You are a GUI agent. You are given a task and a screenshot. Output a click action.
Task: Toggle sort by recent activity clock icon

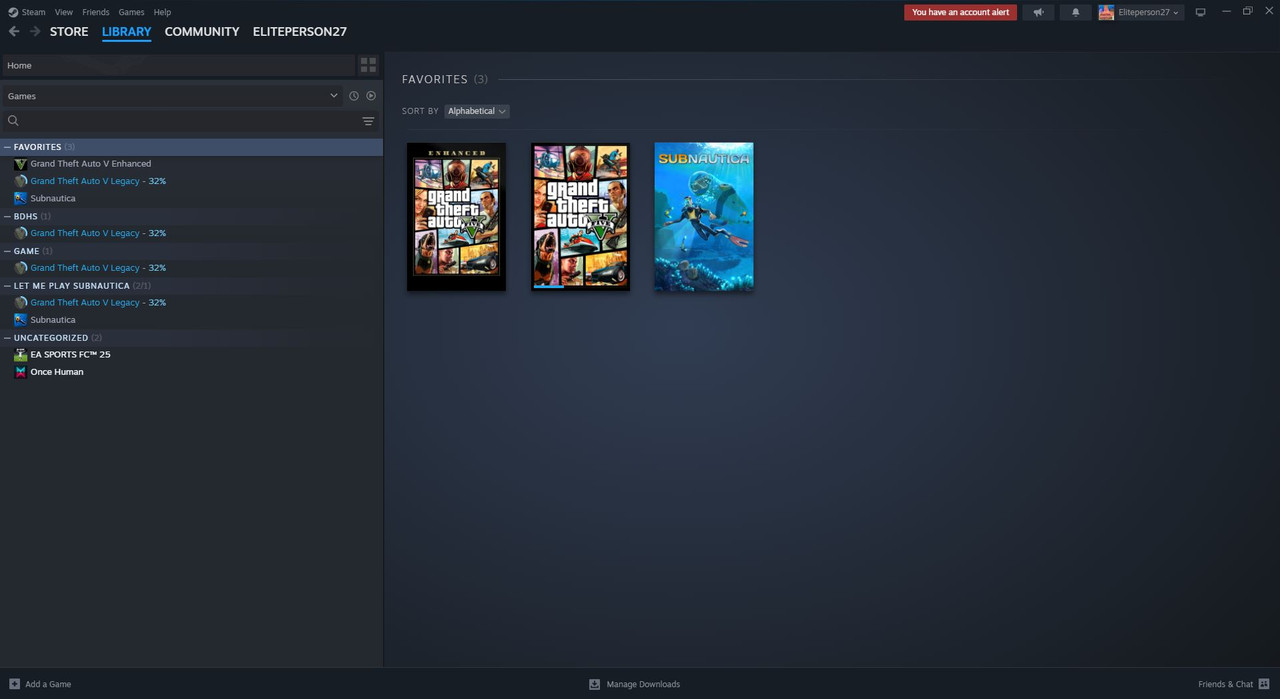point(353,96)
